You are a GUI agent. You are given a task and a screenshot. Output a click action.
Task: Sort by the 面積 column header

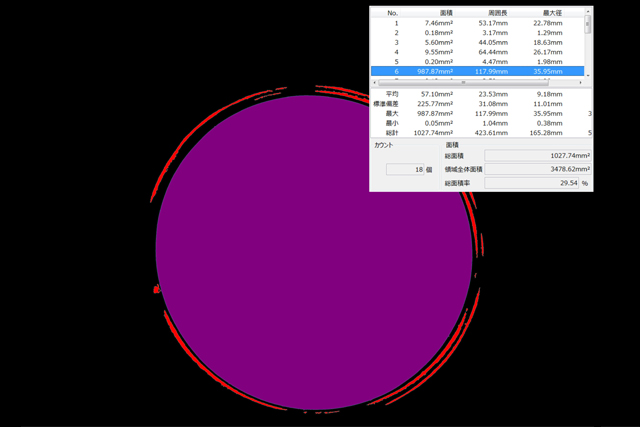445,13
